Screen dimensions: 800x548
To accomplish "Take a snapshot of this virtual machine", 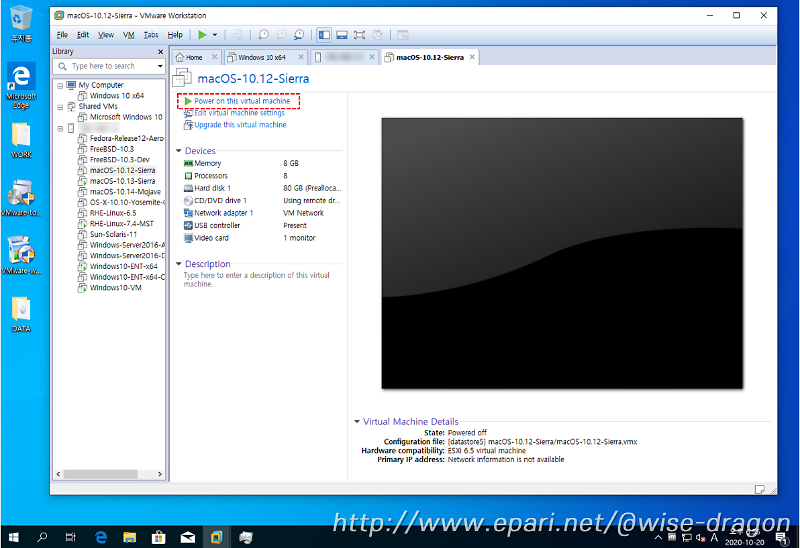I will [263, 35].
